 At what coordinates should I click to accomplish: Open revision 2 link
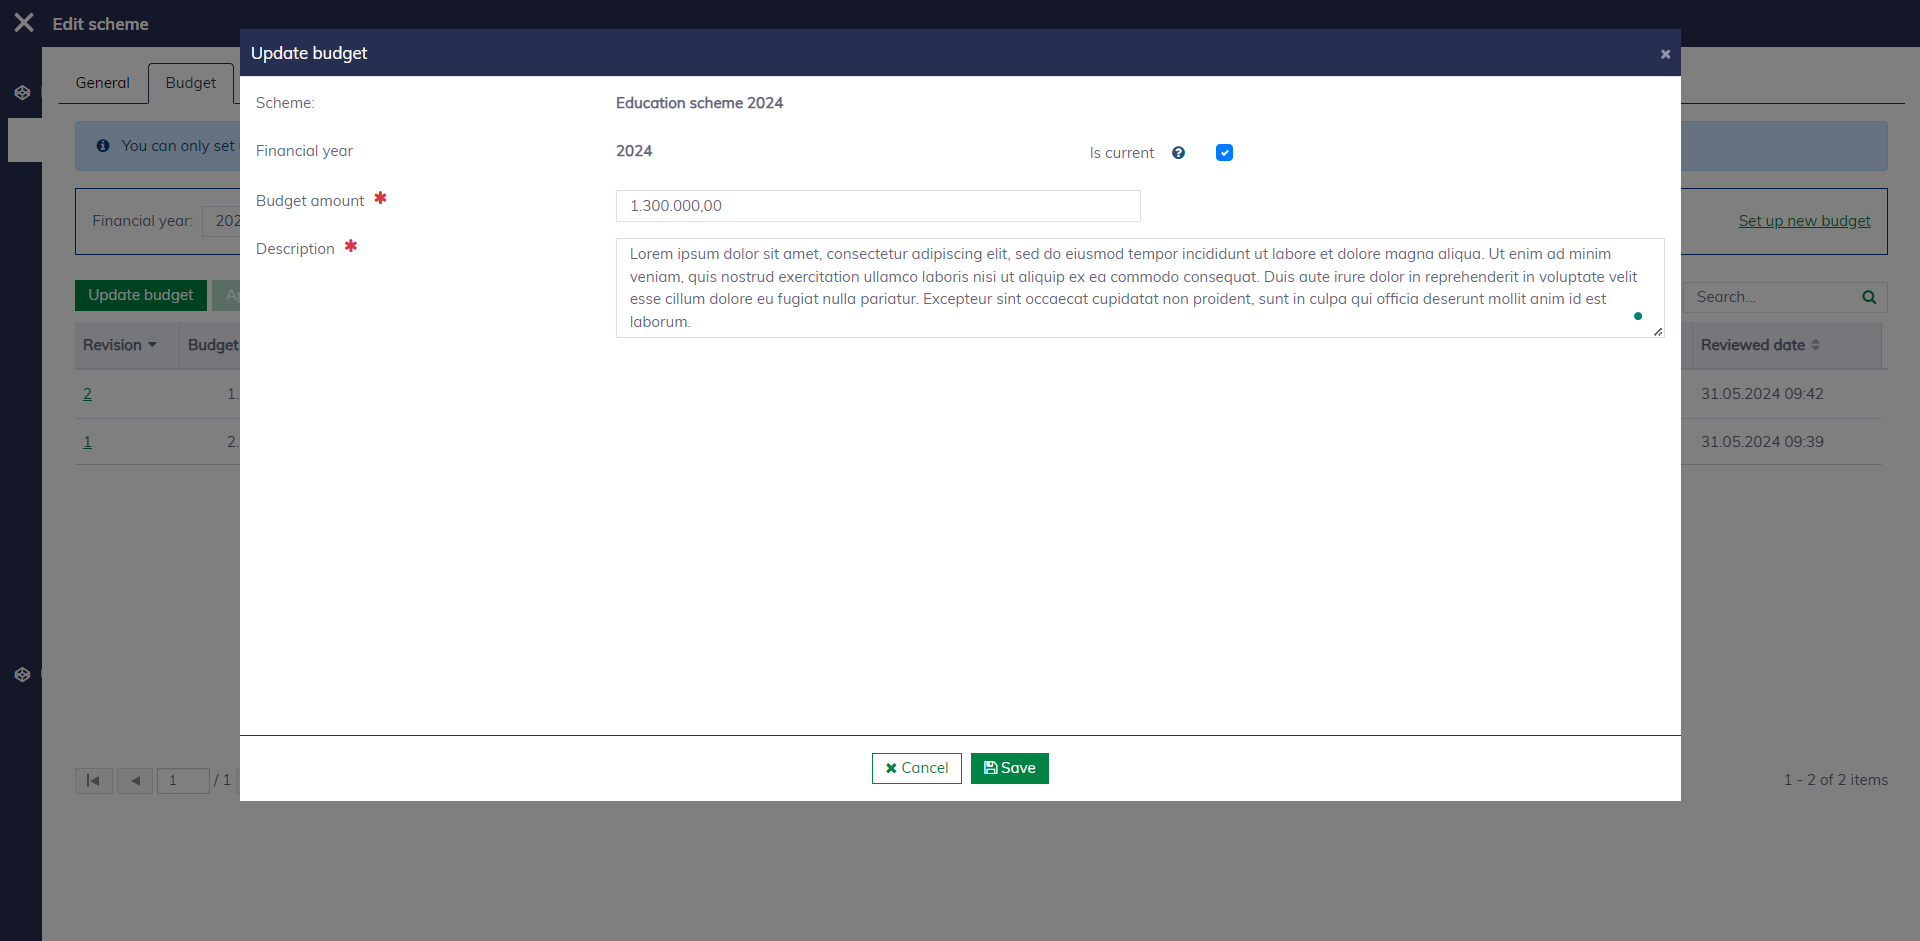[87, 394]
